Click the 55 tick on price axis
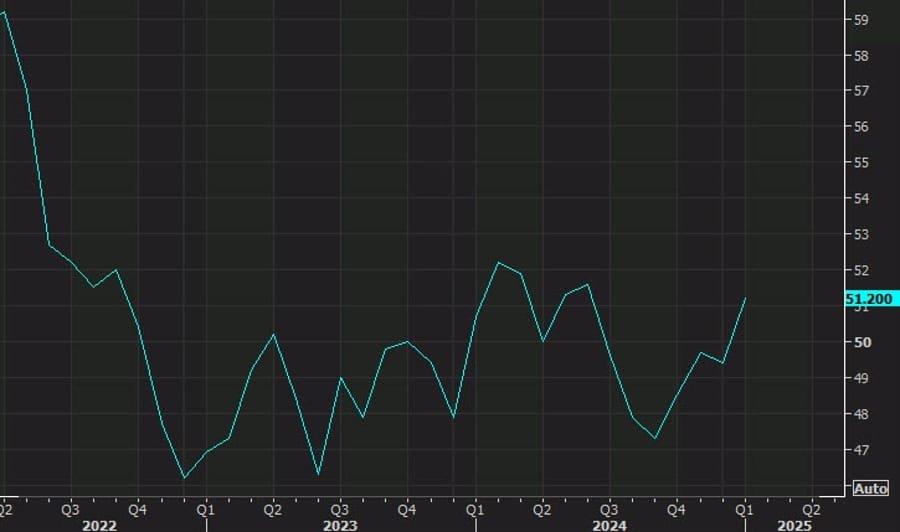This screenshot has width=900, height=532. coord(861,162)
